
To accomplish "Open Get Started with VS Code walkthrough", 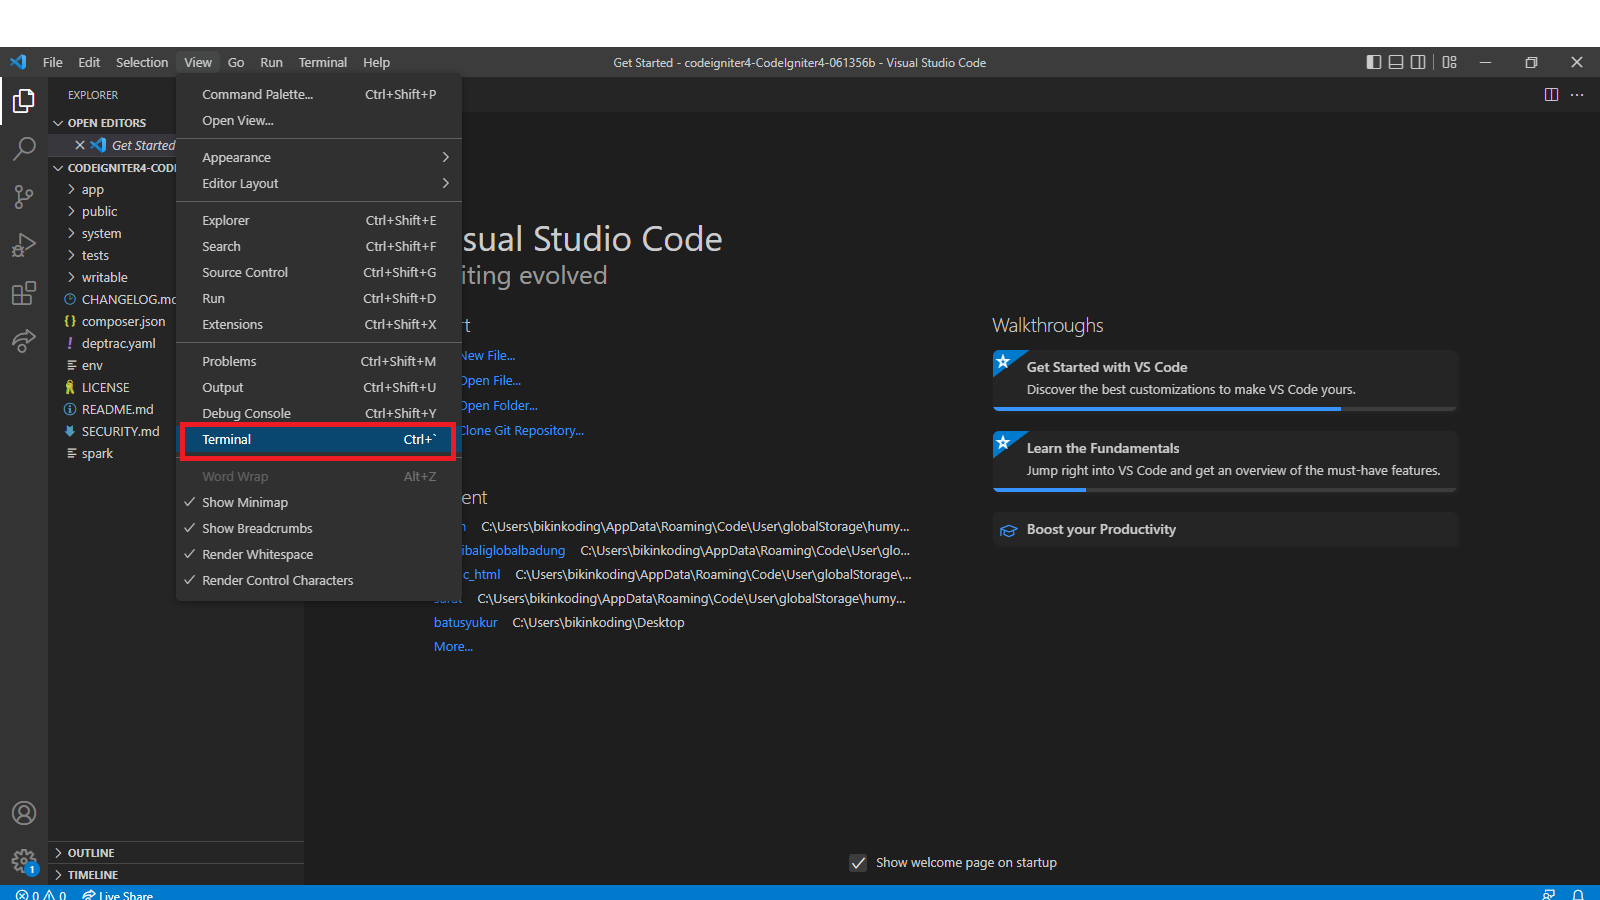I will 1225,380.
